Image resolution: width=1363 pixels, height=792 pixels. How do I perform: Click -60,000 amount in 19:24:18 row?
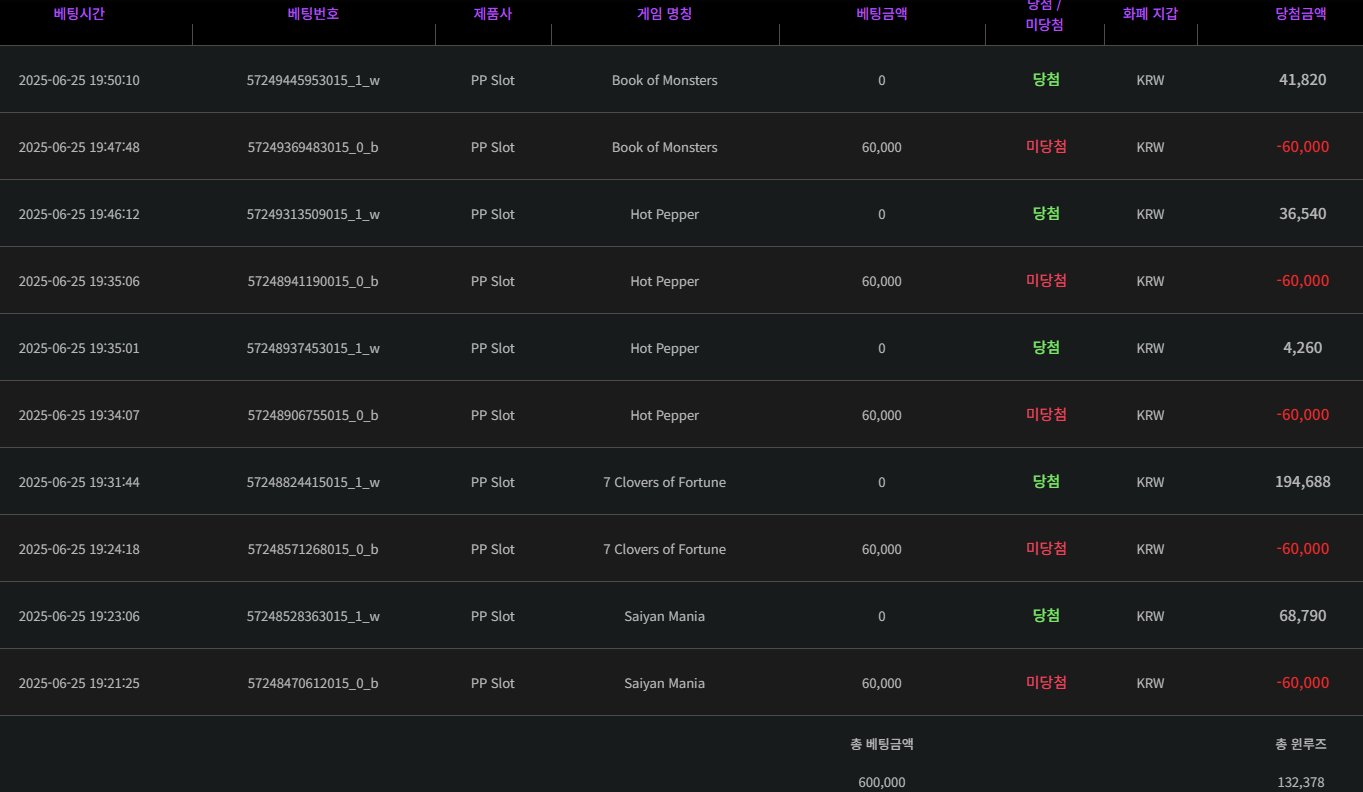click(x=1302, y=549)
